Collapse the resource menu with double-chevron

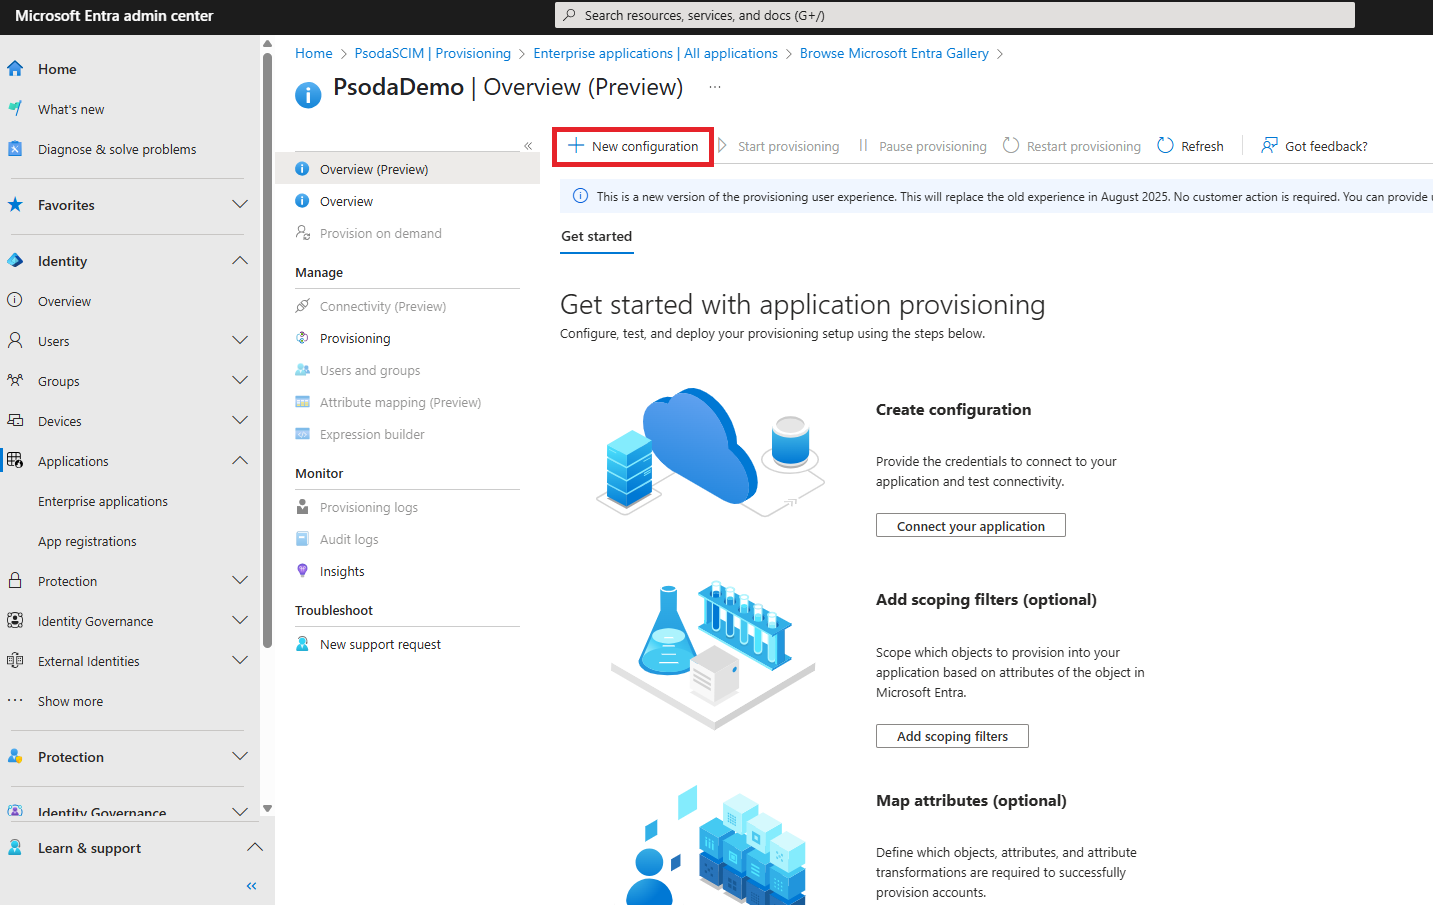coord(528,146)
